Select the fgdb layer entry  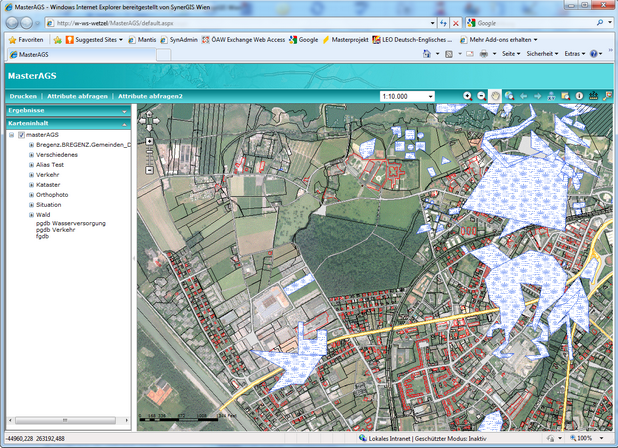pos(43,236)
